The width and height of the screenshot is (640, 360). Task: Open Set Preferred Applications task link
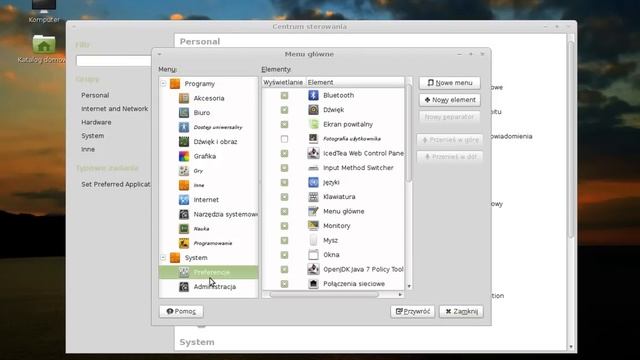coord(116,184)
